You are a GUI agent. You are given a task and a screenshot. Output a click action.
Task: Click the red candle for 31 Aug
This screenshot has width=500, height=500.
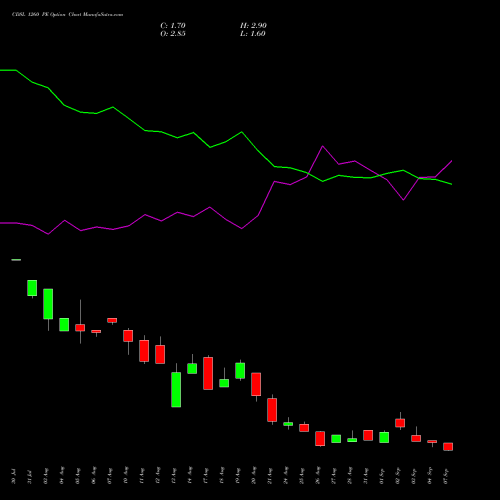click(x=368, y=435)
